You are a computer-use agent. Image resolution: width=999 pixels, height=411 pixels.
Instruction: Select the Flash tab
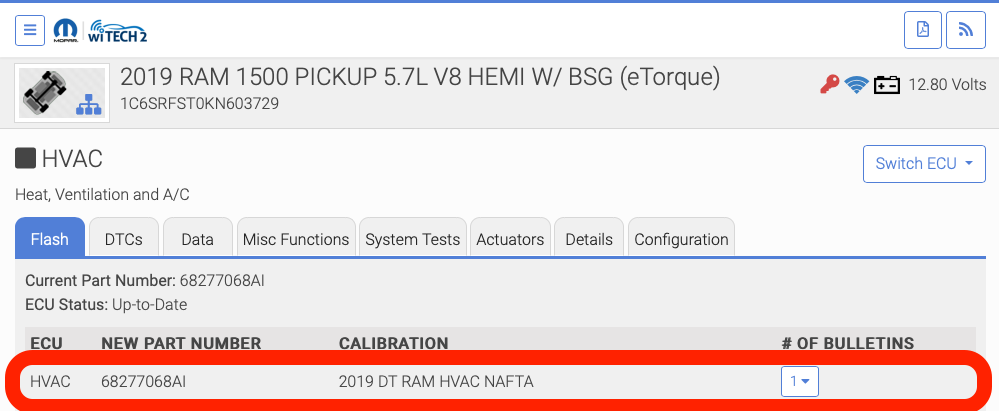tap(50, 239)
